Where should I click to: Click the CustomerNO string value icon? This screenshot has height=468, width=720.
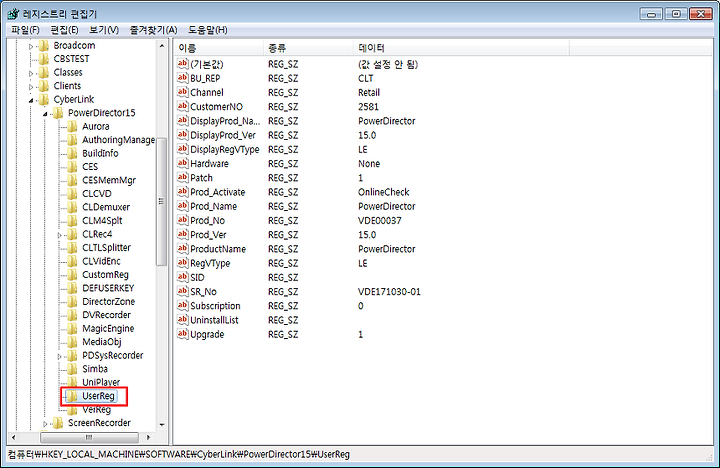tap(182, 106)
